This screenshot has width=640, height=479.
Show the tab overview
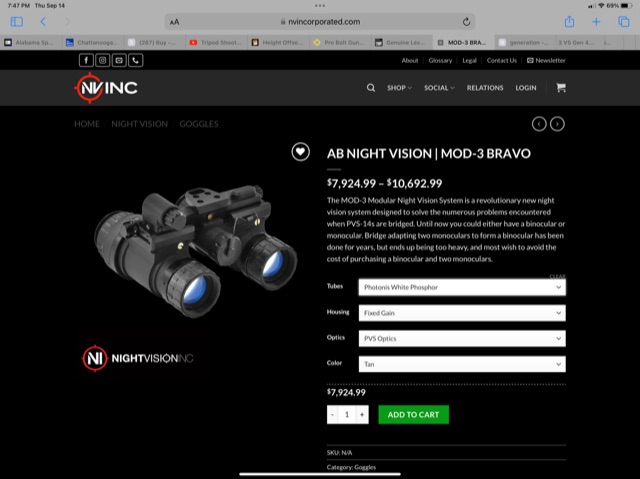(x=624, y=22)
